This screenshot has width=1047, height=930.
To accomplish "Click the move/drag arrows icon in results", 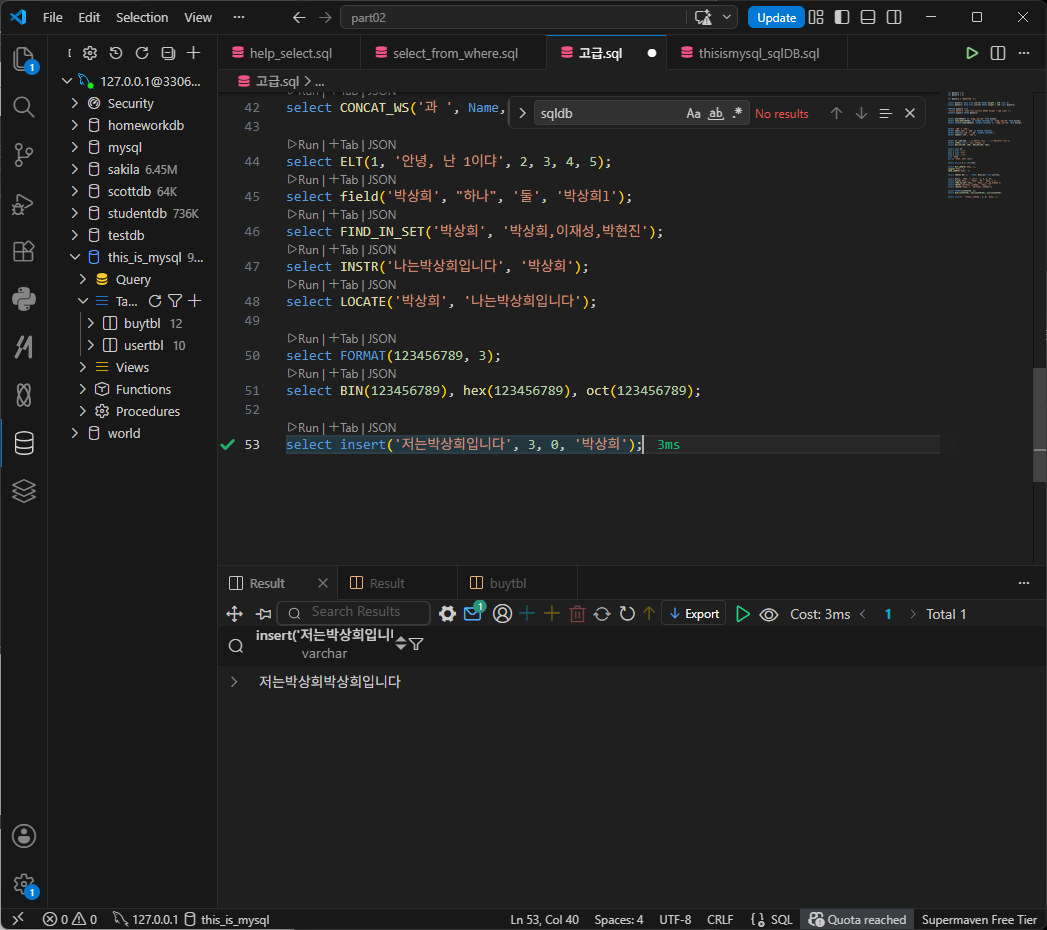I will pos(234,614).
